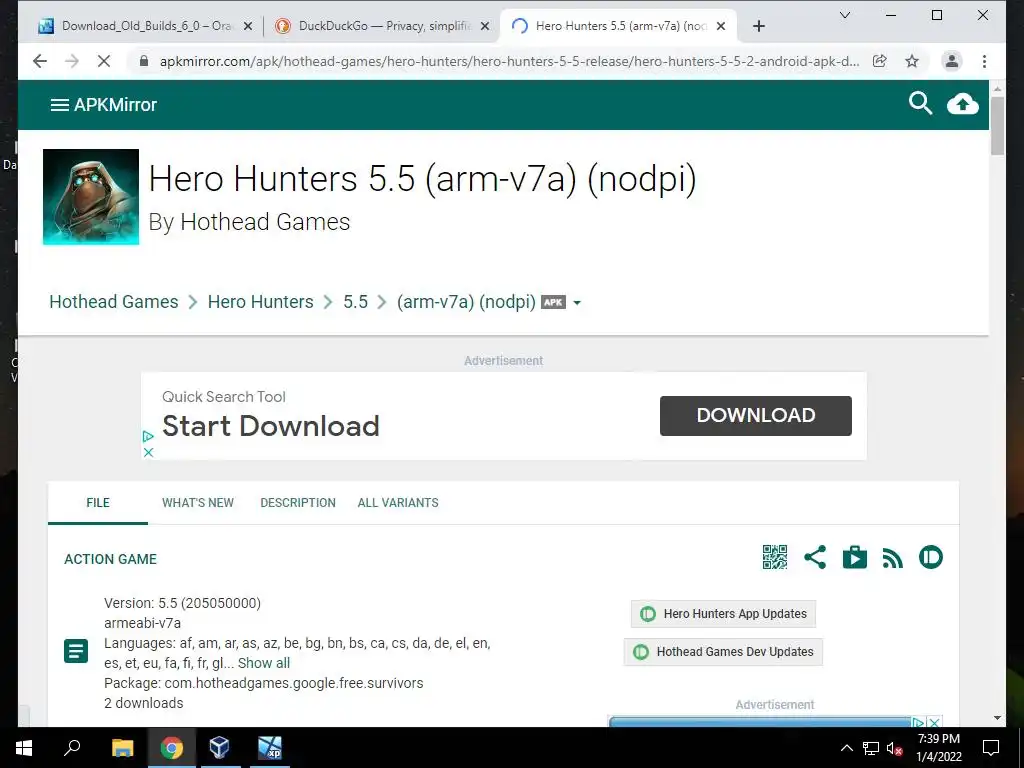Click Hothead Games Dev Updates button
This screenshot has height=768, width=1024.
tap(723, 652)
